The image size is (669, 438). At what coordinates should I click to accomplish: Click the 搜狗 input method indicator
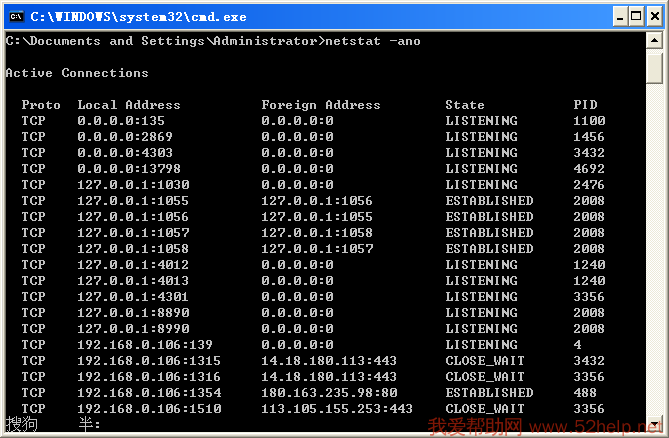point(22,425)
